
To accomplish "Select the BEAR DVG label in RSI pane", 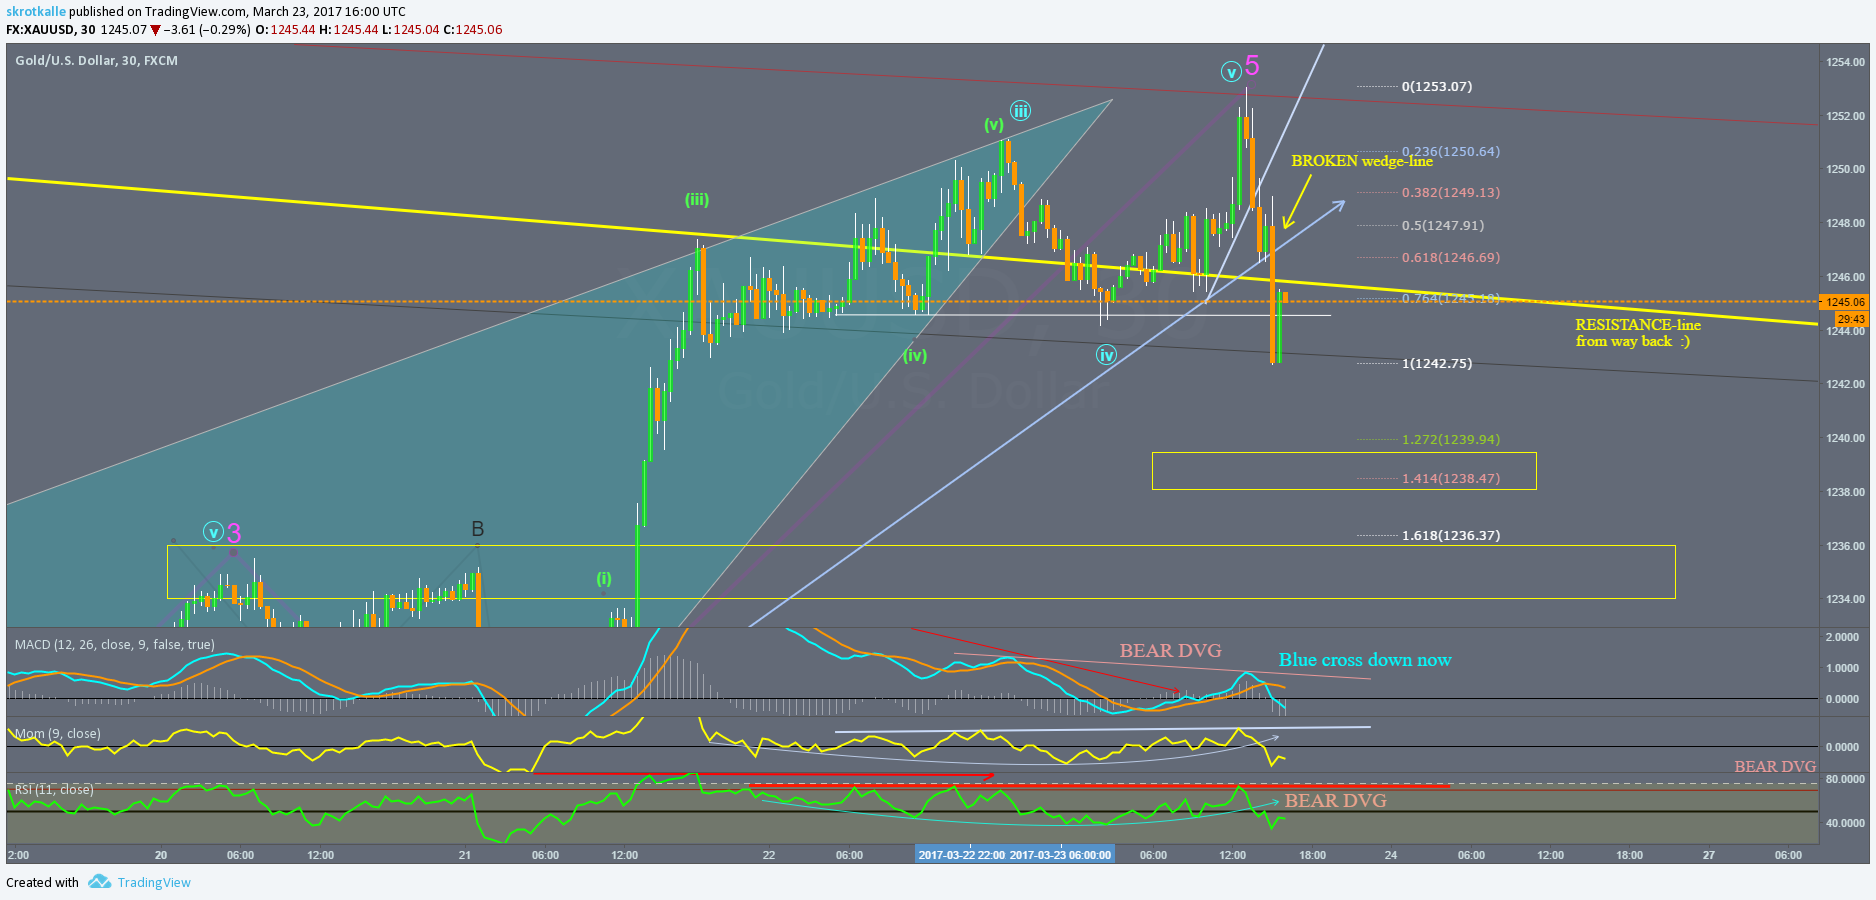I will 1336,801.
